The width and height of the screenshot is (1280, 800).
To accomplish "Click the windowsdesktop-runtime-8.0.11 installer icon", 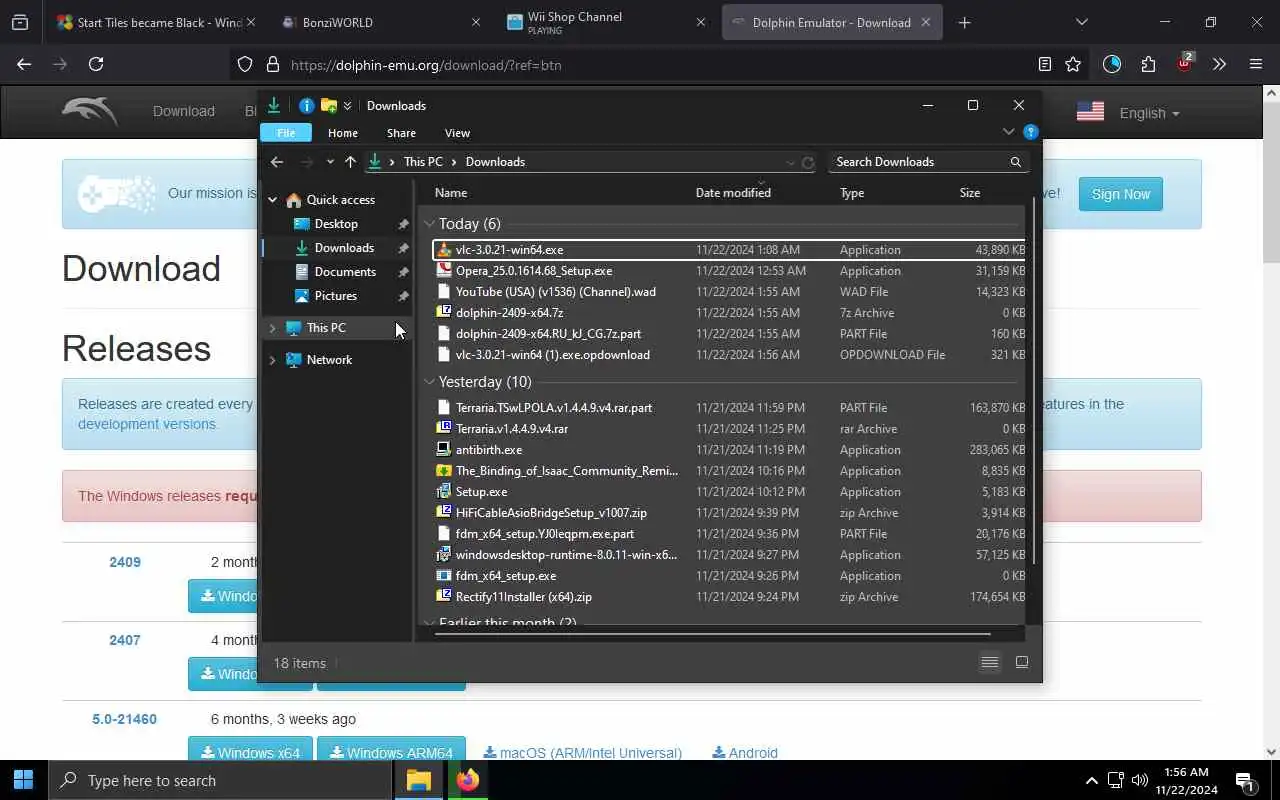I will [445, 555].
